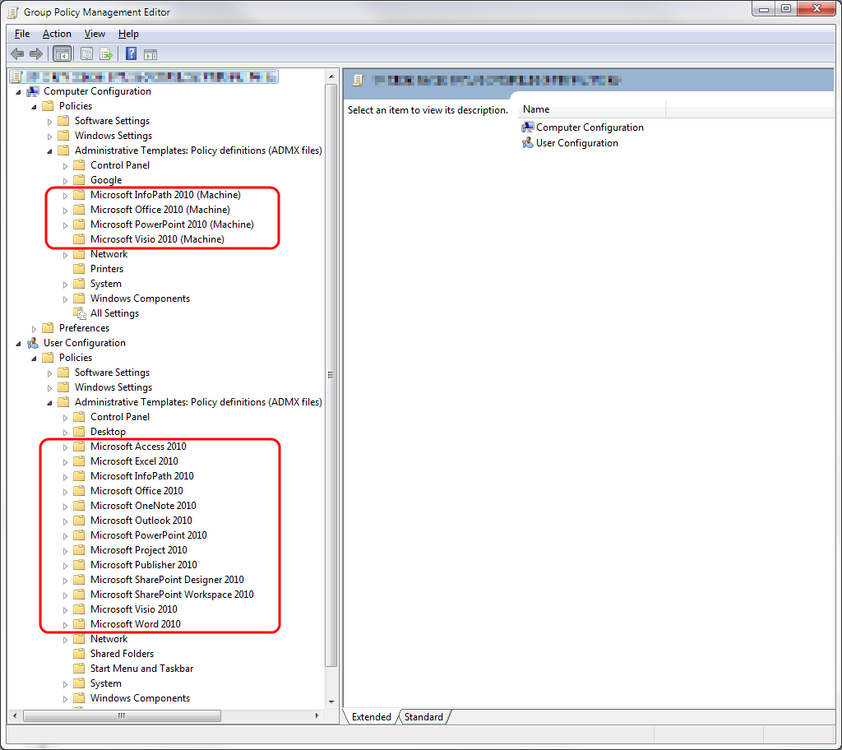Click the tree horizontal scrollbar left arrow
Screen dimensions: 842x750
14,716
